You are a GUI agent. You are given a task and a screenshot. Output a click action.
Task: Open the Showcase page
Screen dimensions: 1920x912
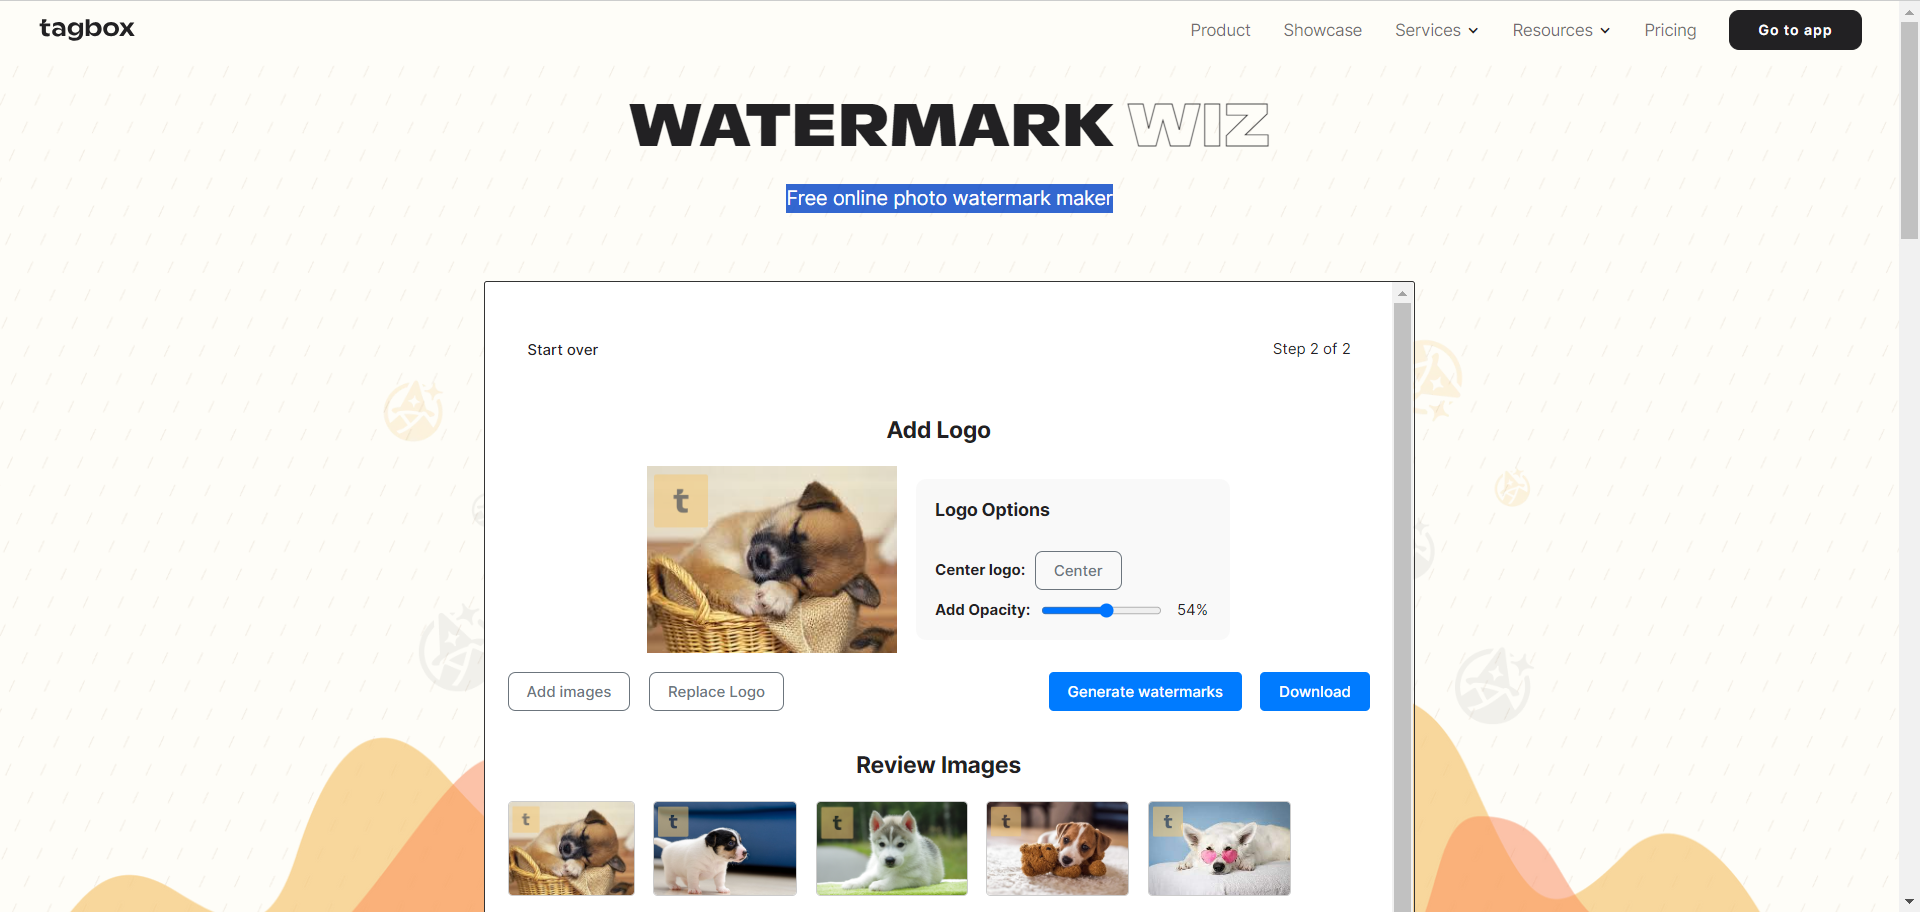1322,30
